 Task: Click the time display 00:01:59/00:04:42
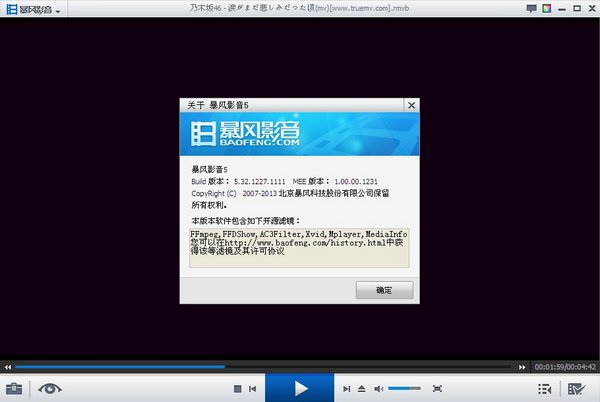[x=565, y=367]
